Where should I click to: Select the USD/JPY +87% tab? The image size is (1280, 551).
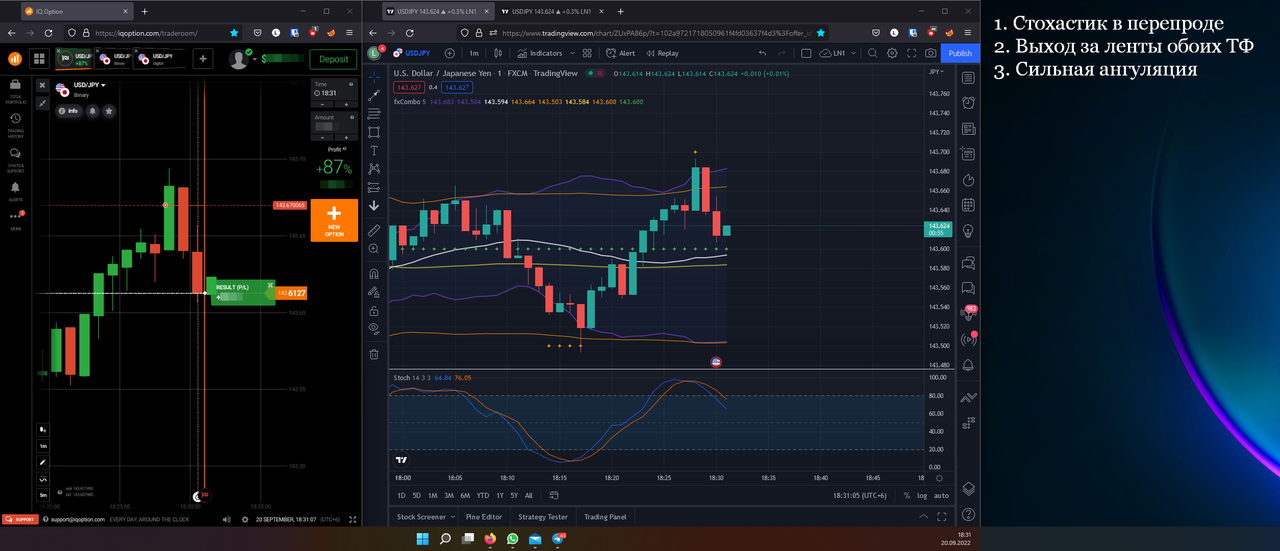tap(74, 59)
